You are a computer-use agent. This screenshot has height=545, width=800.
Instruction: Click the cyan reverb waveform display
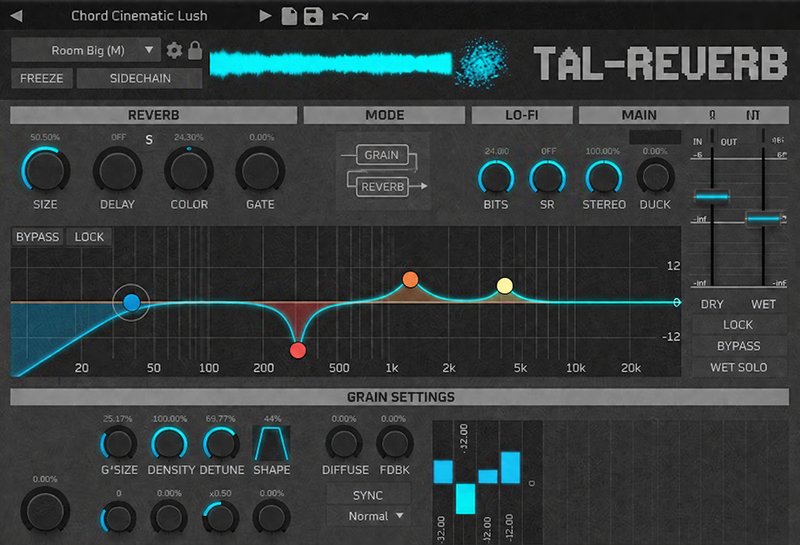pyautogui.click(x=331, y=64)
